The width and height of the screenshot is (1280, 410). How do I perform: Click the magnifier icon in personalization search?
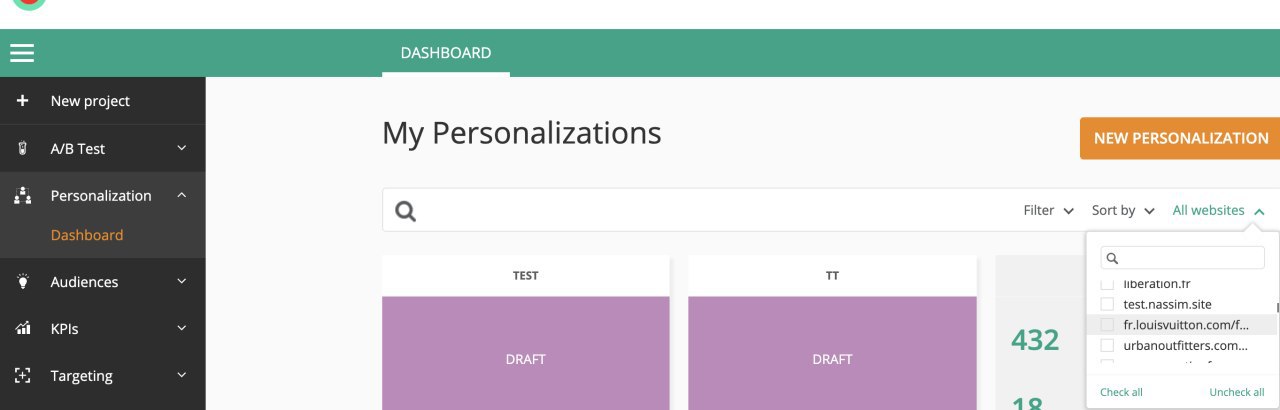(x=405, y=211)
